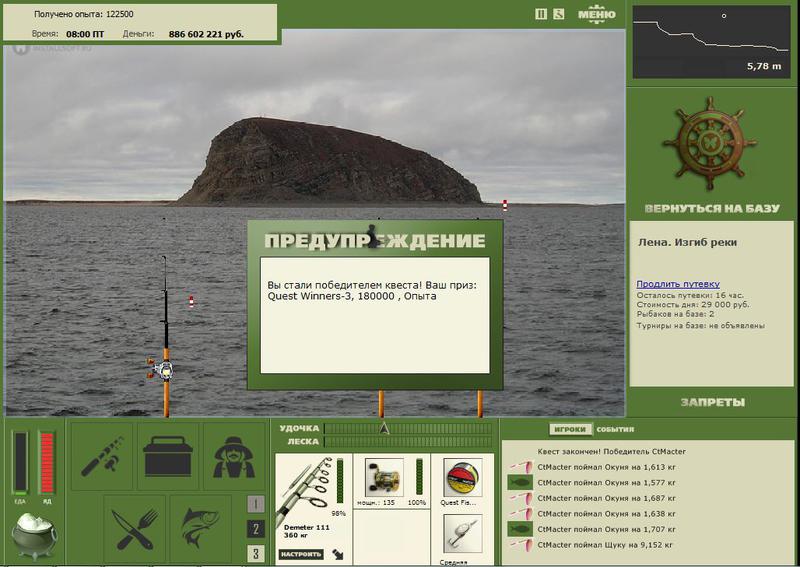Click the 'Рыбаков на базе: 2' line
The image size is (800, 567).
[675, 314]
